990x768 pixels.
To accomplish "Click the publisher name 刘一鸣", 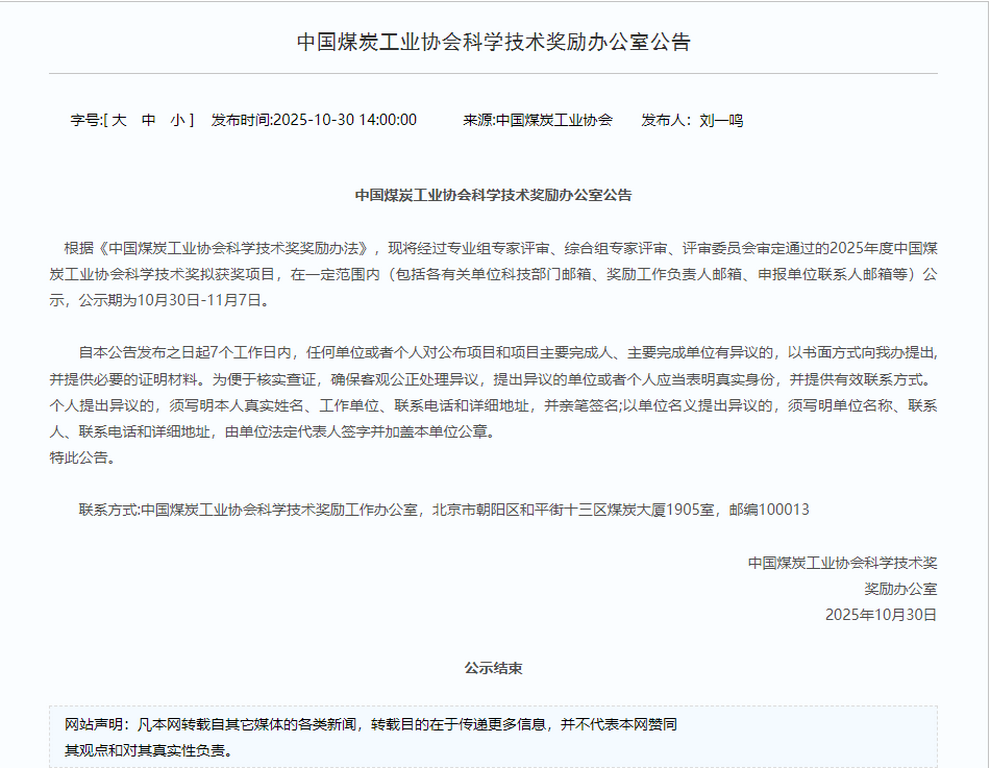I will tap(720, 120).
